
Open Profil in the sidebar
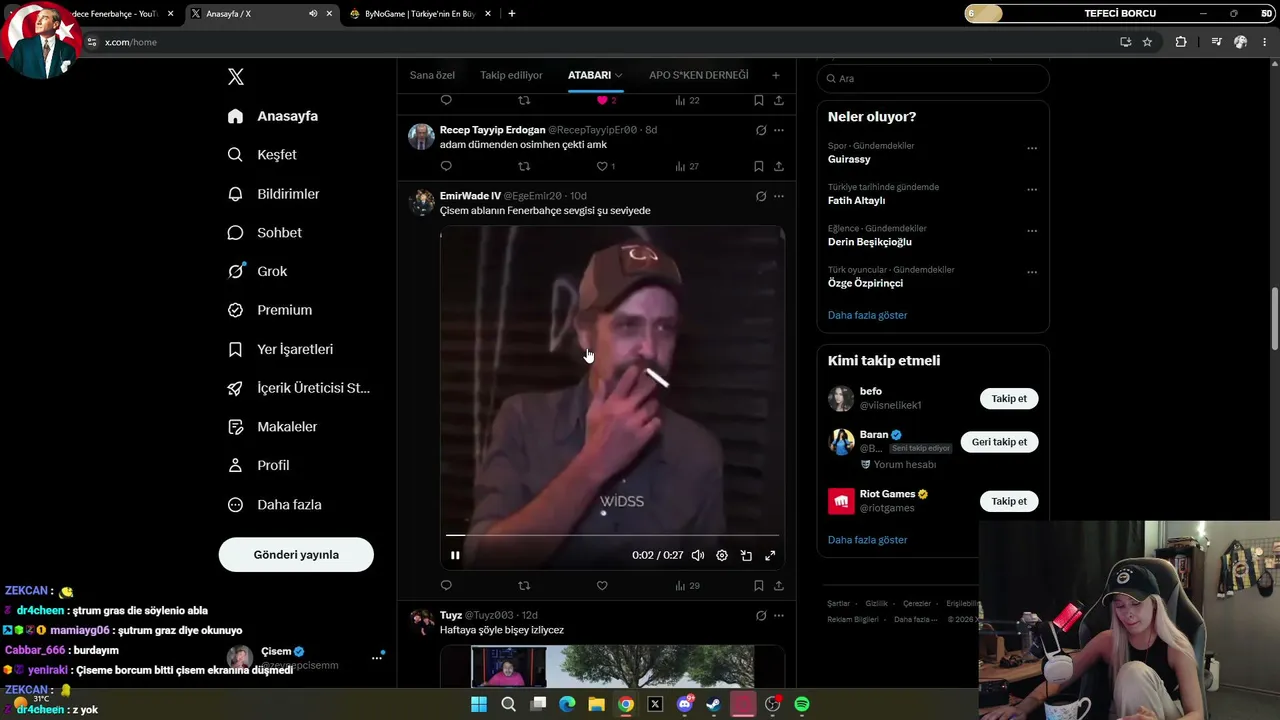point(259,466)
